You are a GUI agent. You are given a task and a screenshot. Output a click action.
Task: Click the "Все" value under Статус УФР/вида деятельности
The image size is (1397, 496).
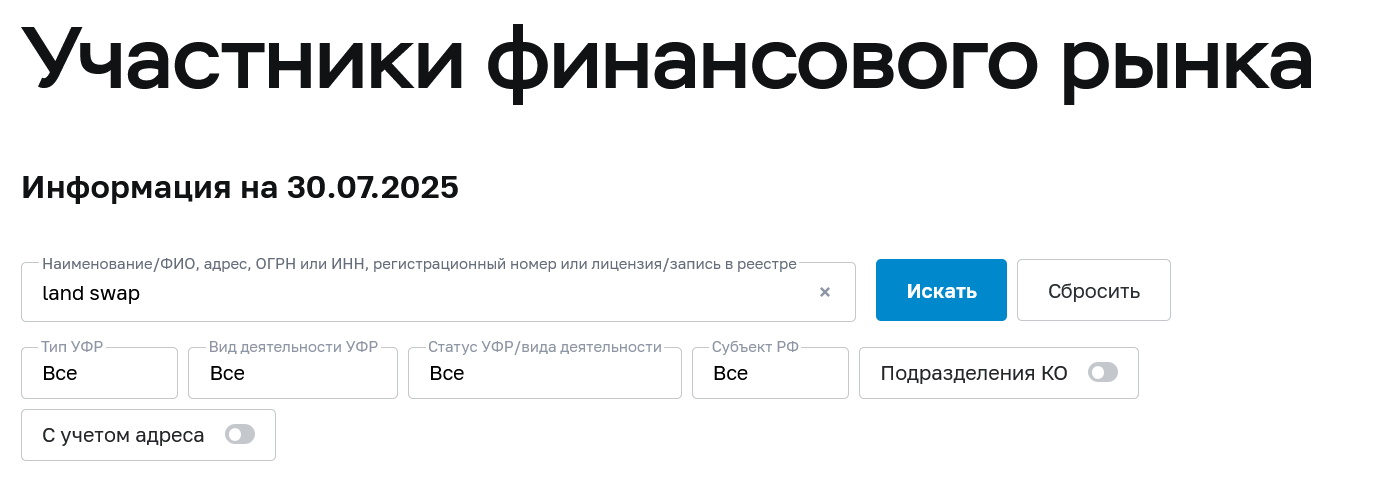[447, 374]
